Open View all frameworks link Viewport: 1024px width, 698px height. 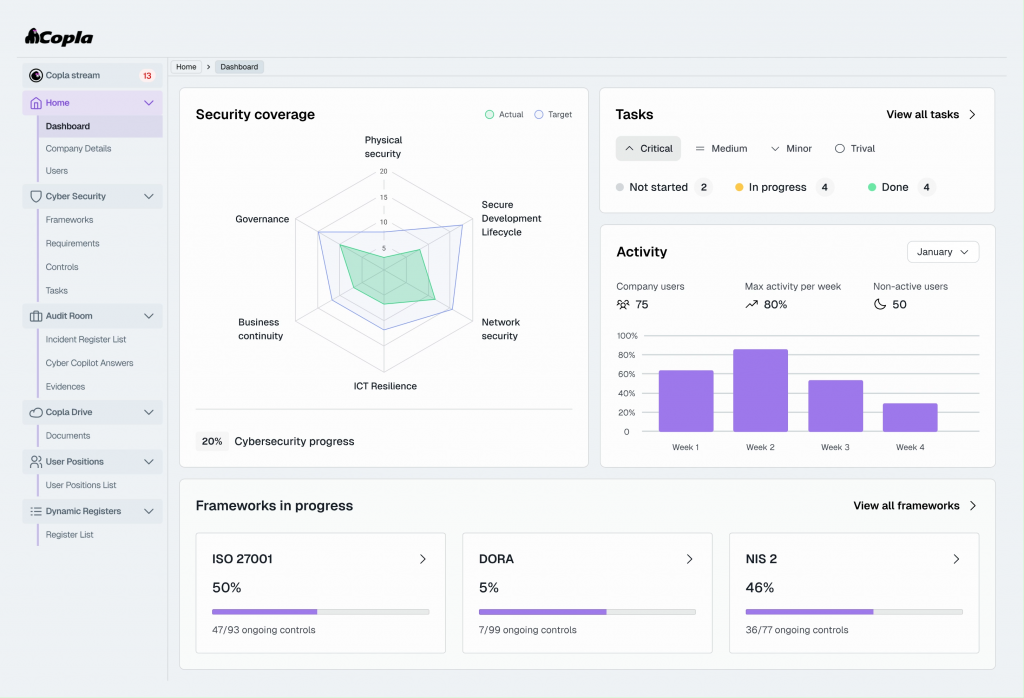pos(915,506)
